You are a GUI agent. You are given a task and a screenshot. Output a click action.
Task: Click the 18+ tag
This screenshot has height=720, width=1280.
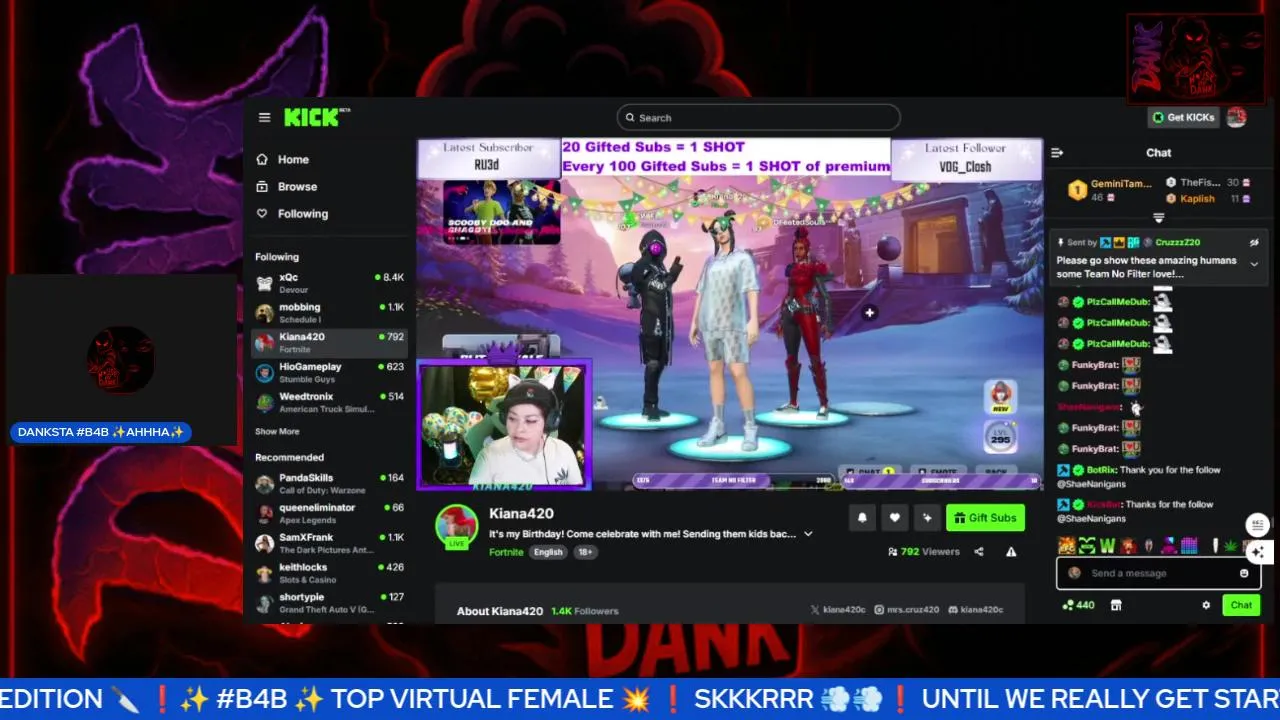coord(585,552)
